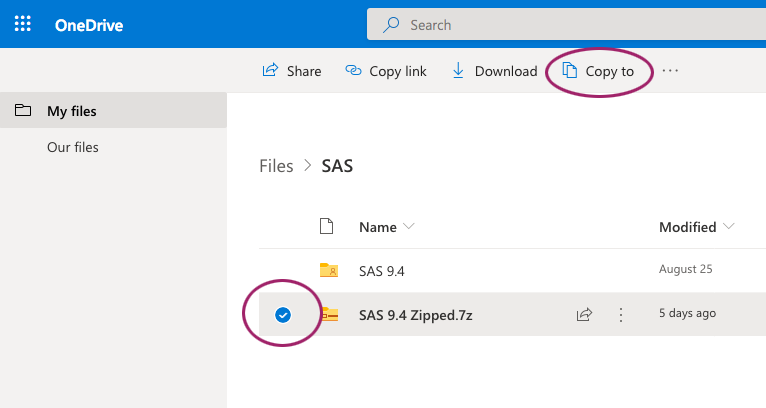Expand the Modified column sort dropdown
The height and width of the screenshot is (408, 766).
point(727,227)
